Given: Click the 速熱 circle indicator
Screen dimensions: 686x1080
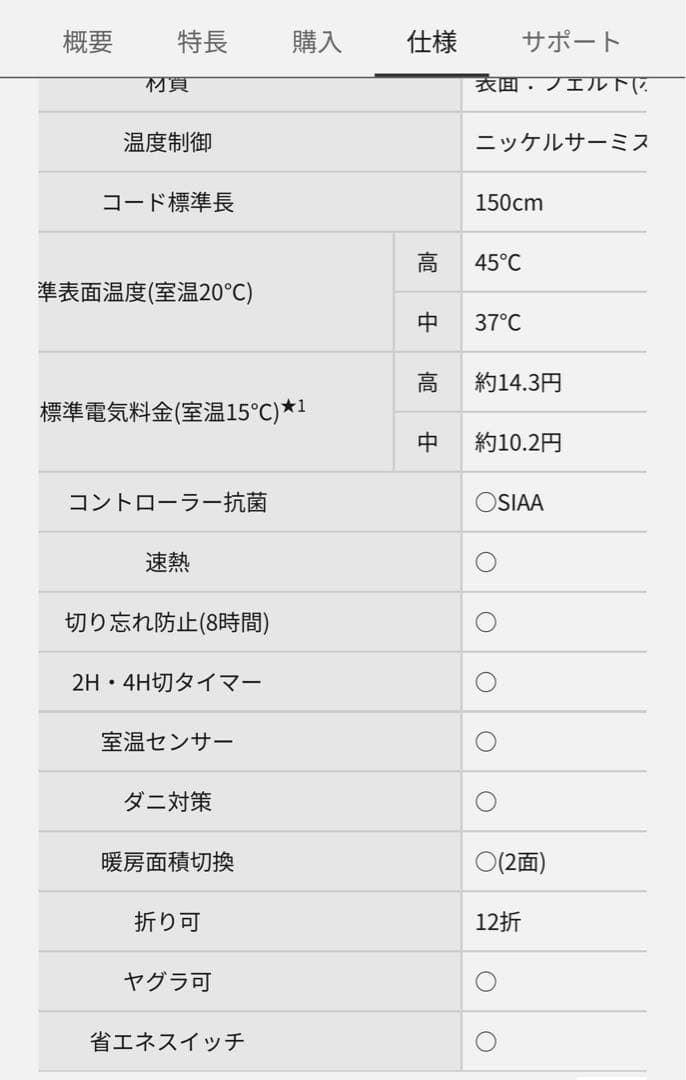Looking at the screenshot, I should click(486, 562).
